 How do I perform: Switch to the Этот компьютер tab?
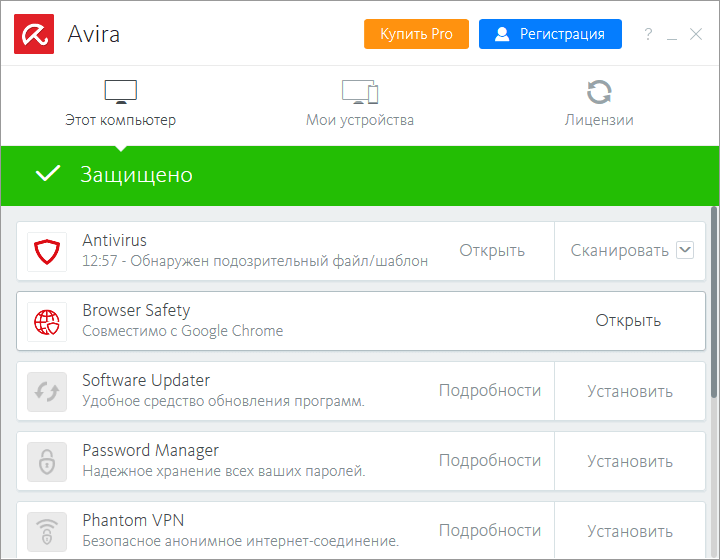120,105
